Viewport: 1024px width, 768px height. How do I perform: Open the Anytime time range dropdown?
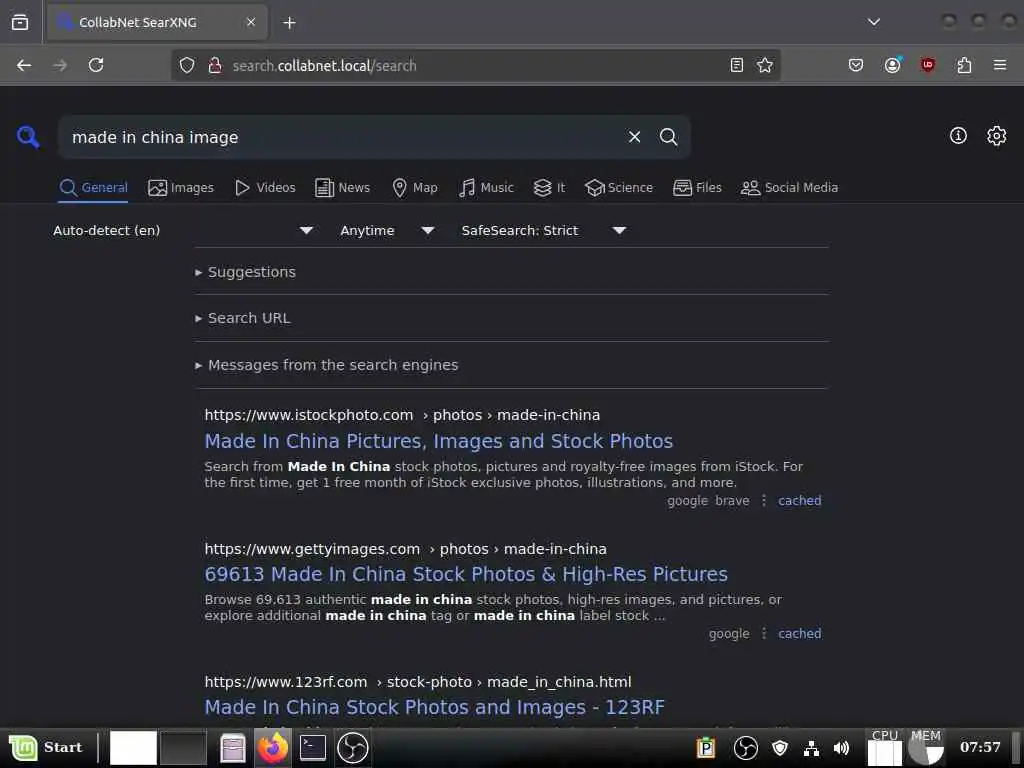coord(387,231)
